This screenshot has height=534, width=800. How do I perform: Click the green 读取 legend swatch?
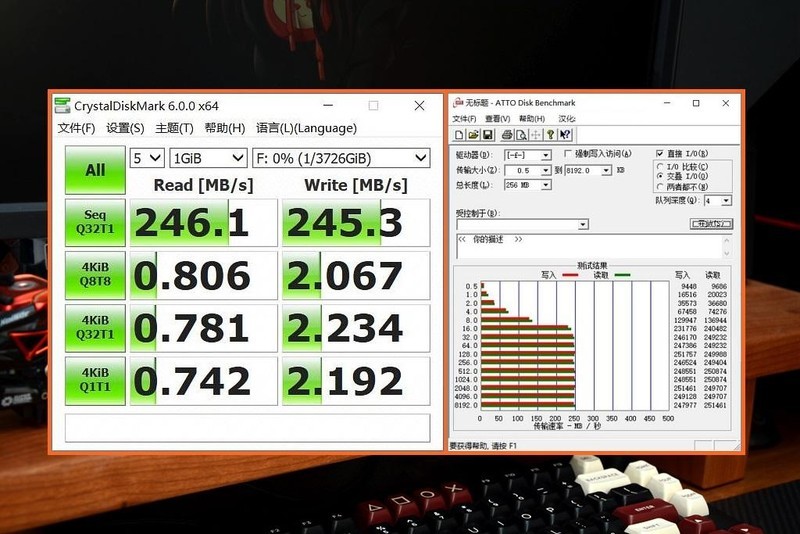coord(622,275)
